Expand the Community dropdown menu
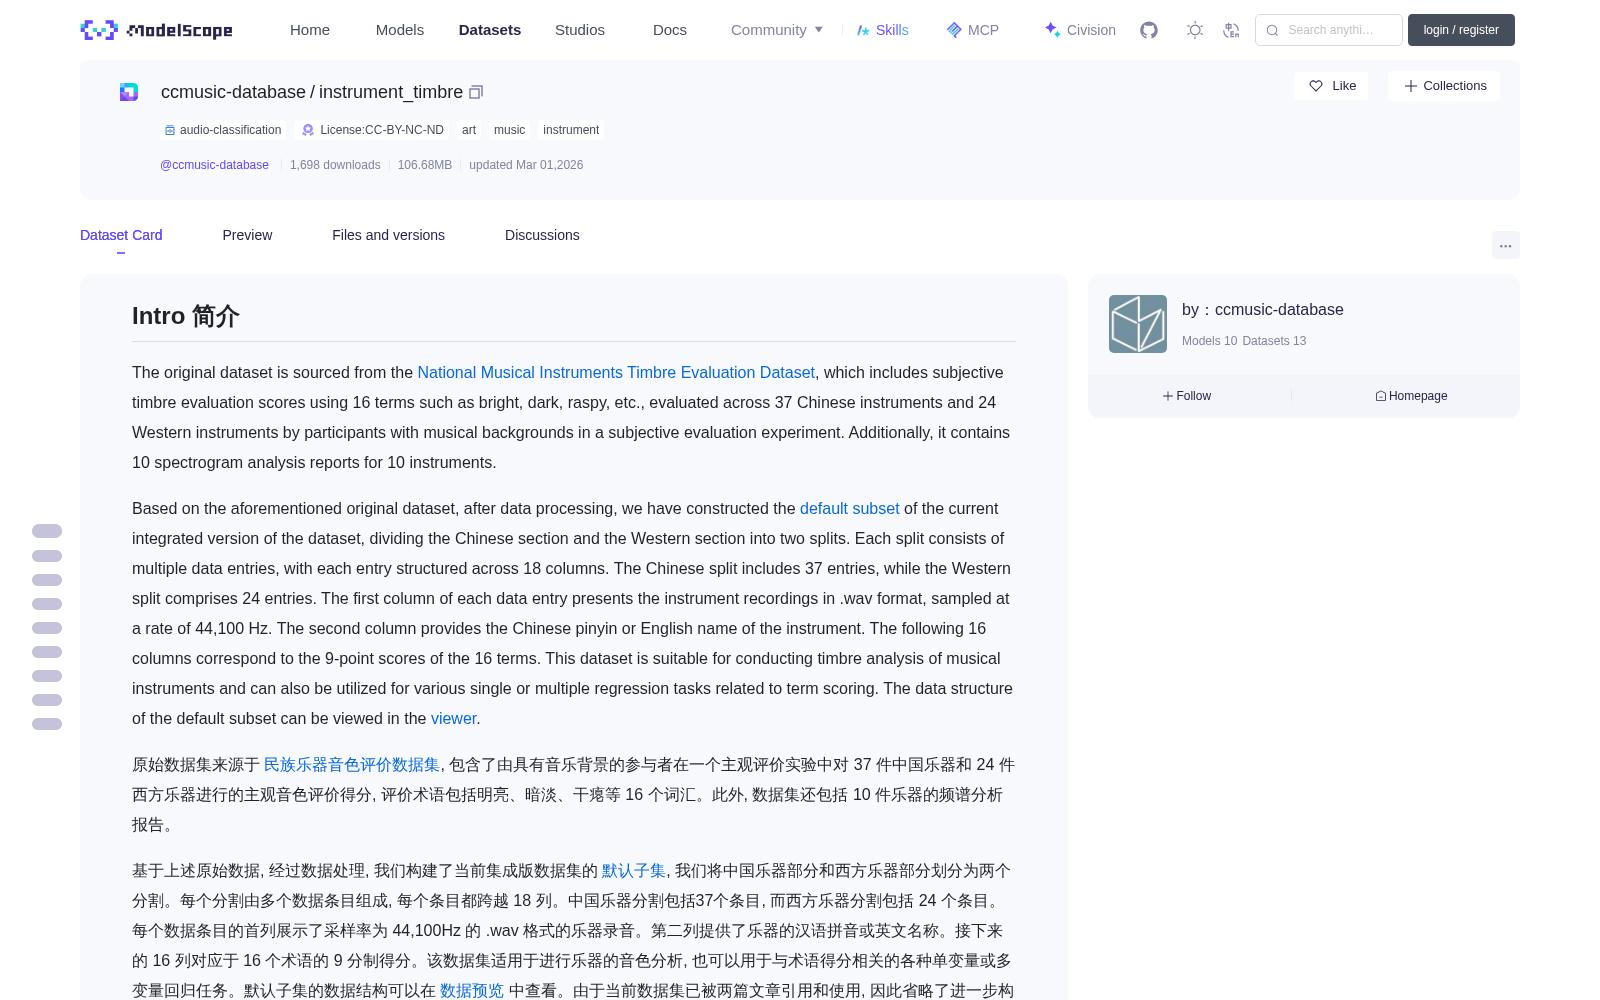Screen dimensions: 1600x1000 (777, 30)
